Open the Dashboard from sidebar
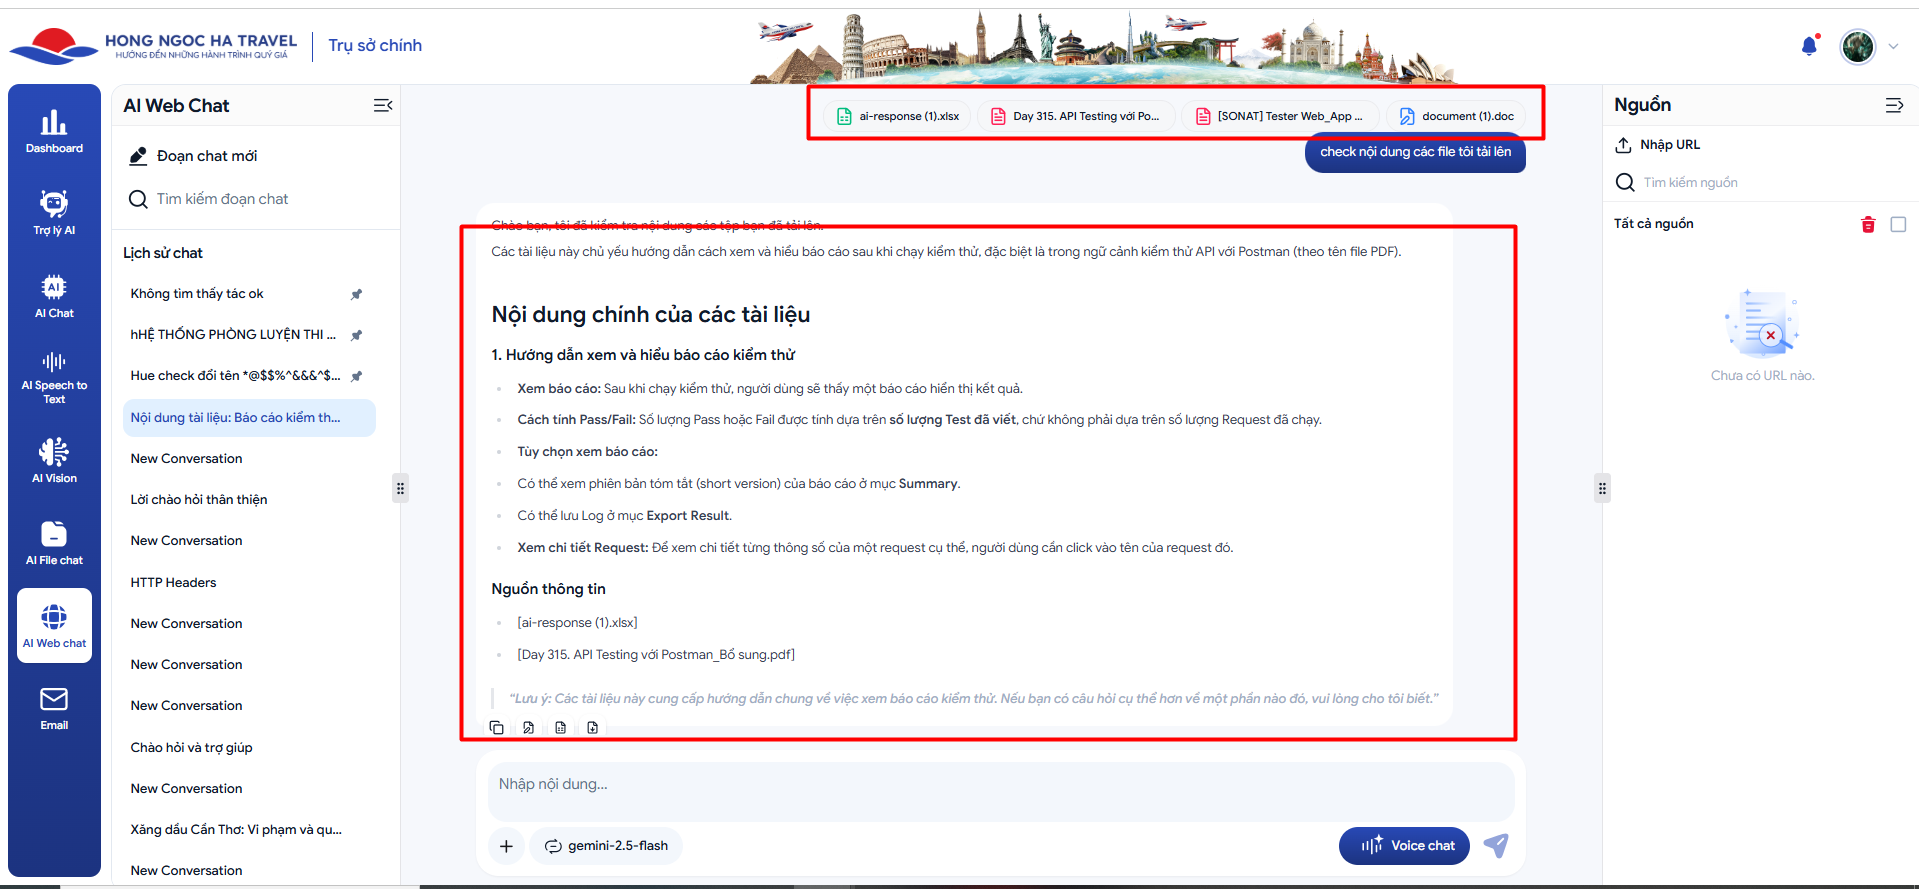1919x889 pixels. [54, 131]
